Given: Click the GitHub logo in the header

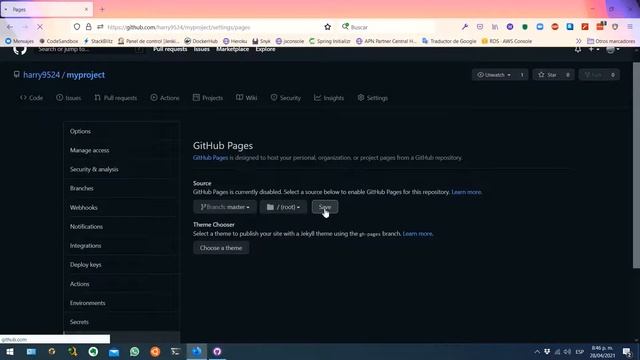Looking at the screenshot, I should 20,50.
